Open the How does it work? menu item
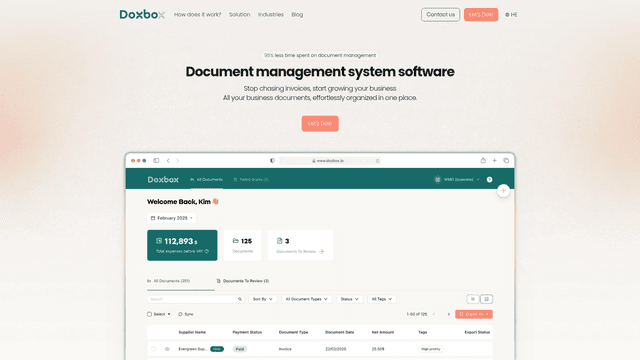This screenshot has width=640, height=360. 198,15
